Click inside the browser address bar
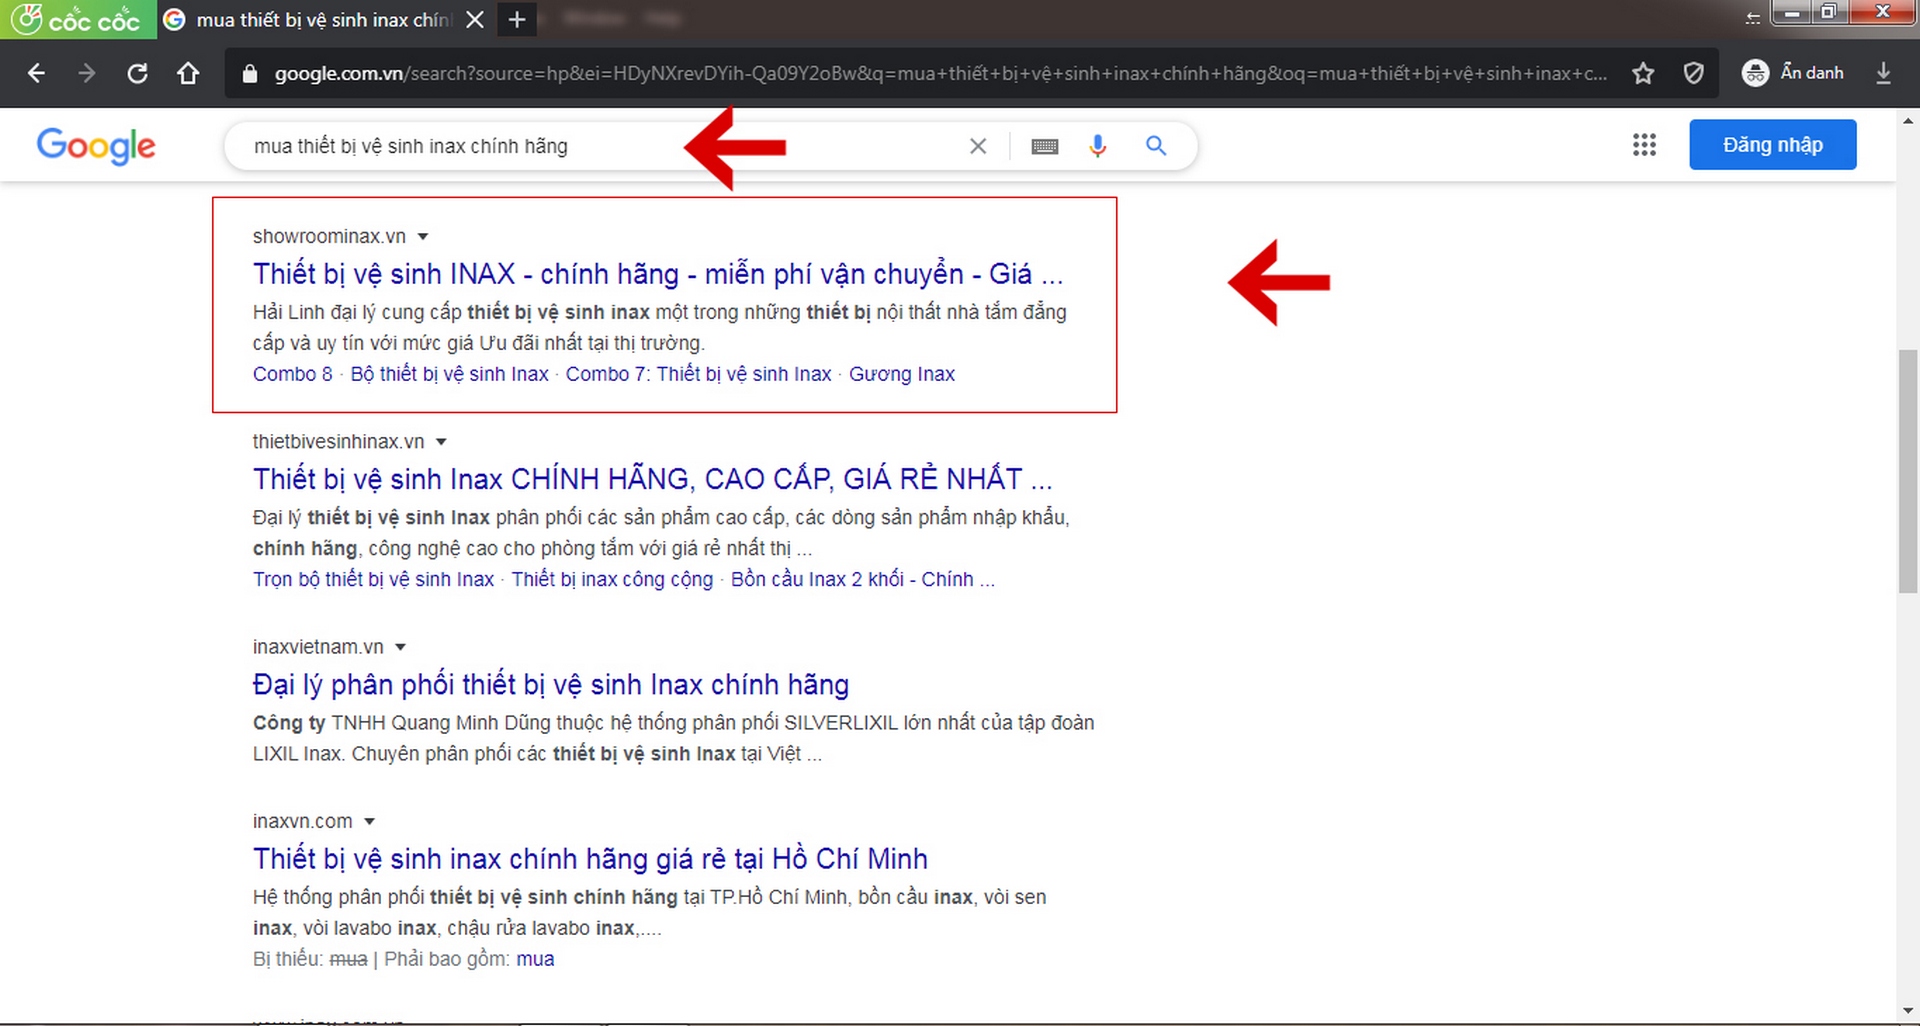The image size is (1920, 1026). pyautogui.click(x=700, y=72)
